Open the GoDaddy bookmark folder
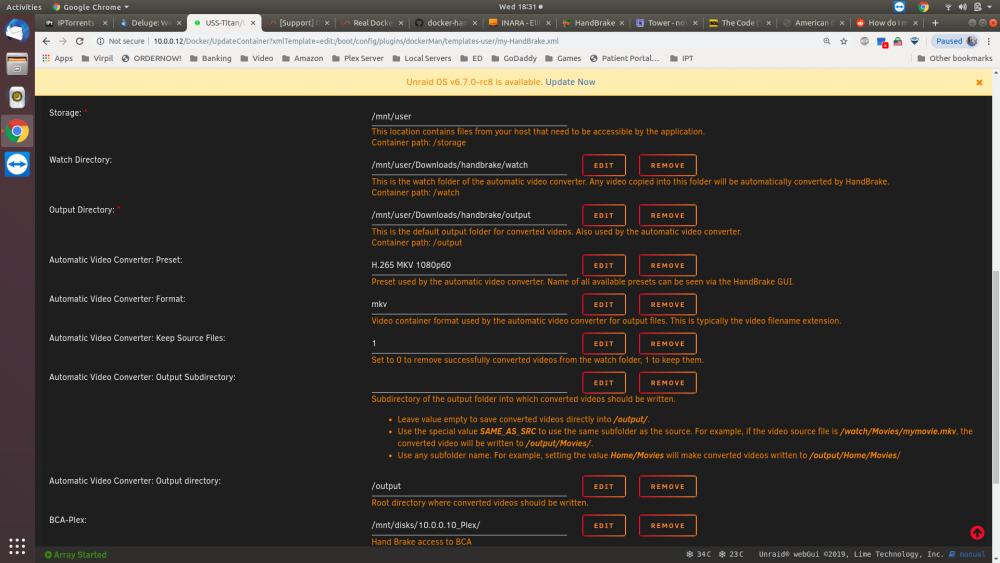The height and width of the screenshot is (563, 1000). click(514, 58)
